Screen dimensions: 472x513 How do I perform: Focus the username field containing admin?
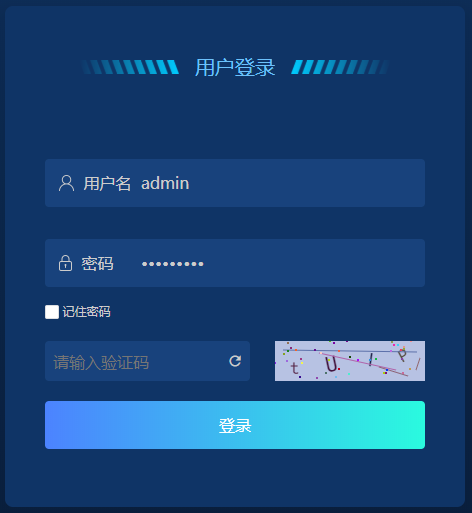[235, 183]
